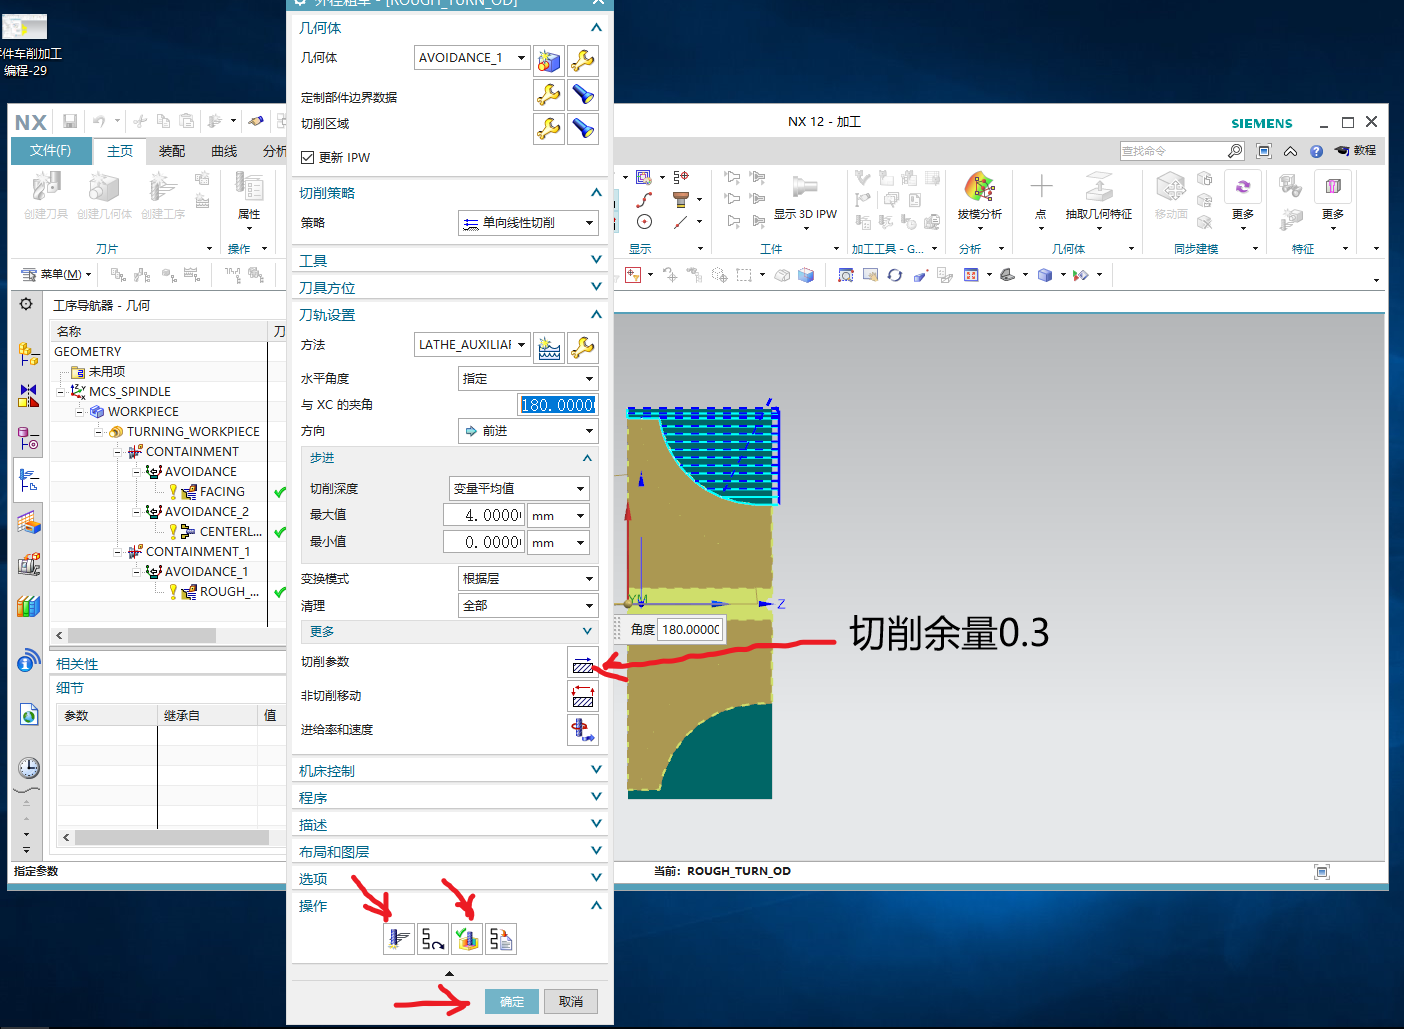Click the blue help question mark icon
1404x1029 pixels.
1316,152
